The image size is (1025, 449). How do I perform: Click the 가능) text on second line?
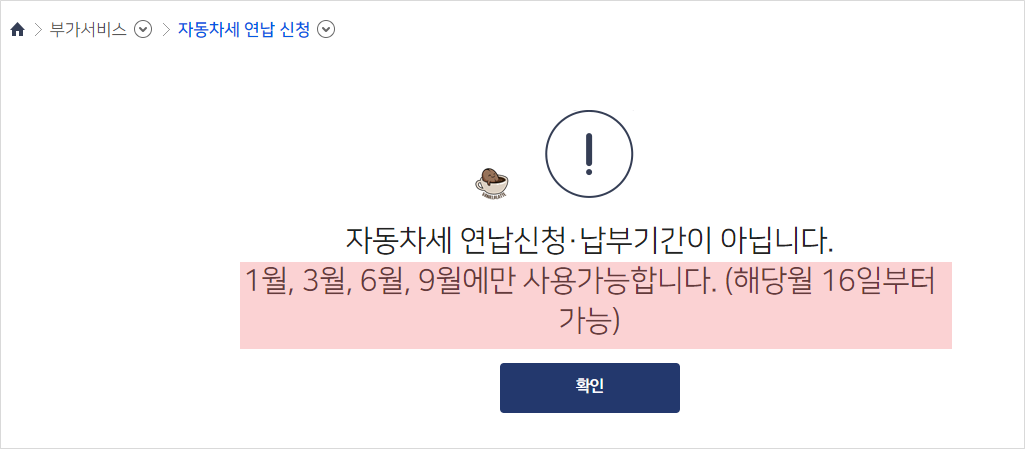[x=588, y=322]
